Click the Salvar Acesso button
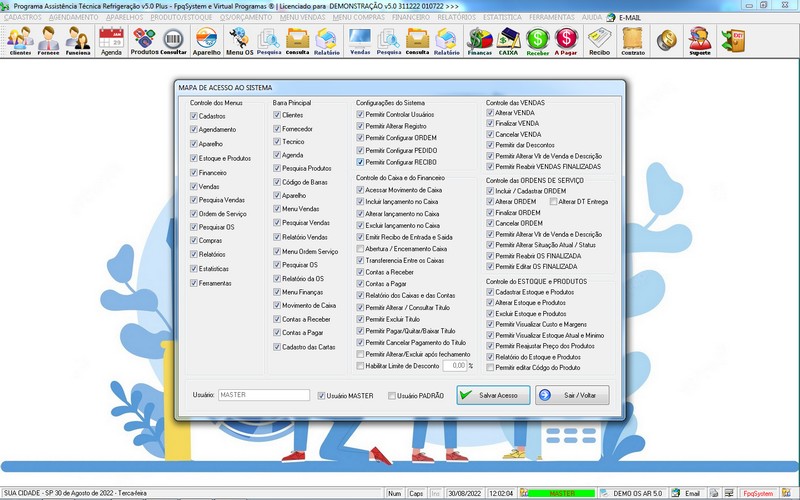800x500 pixels. point(493,395)
